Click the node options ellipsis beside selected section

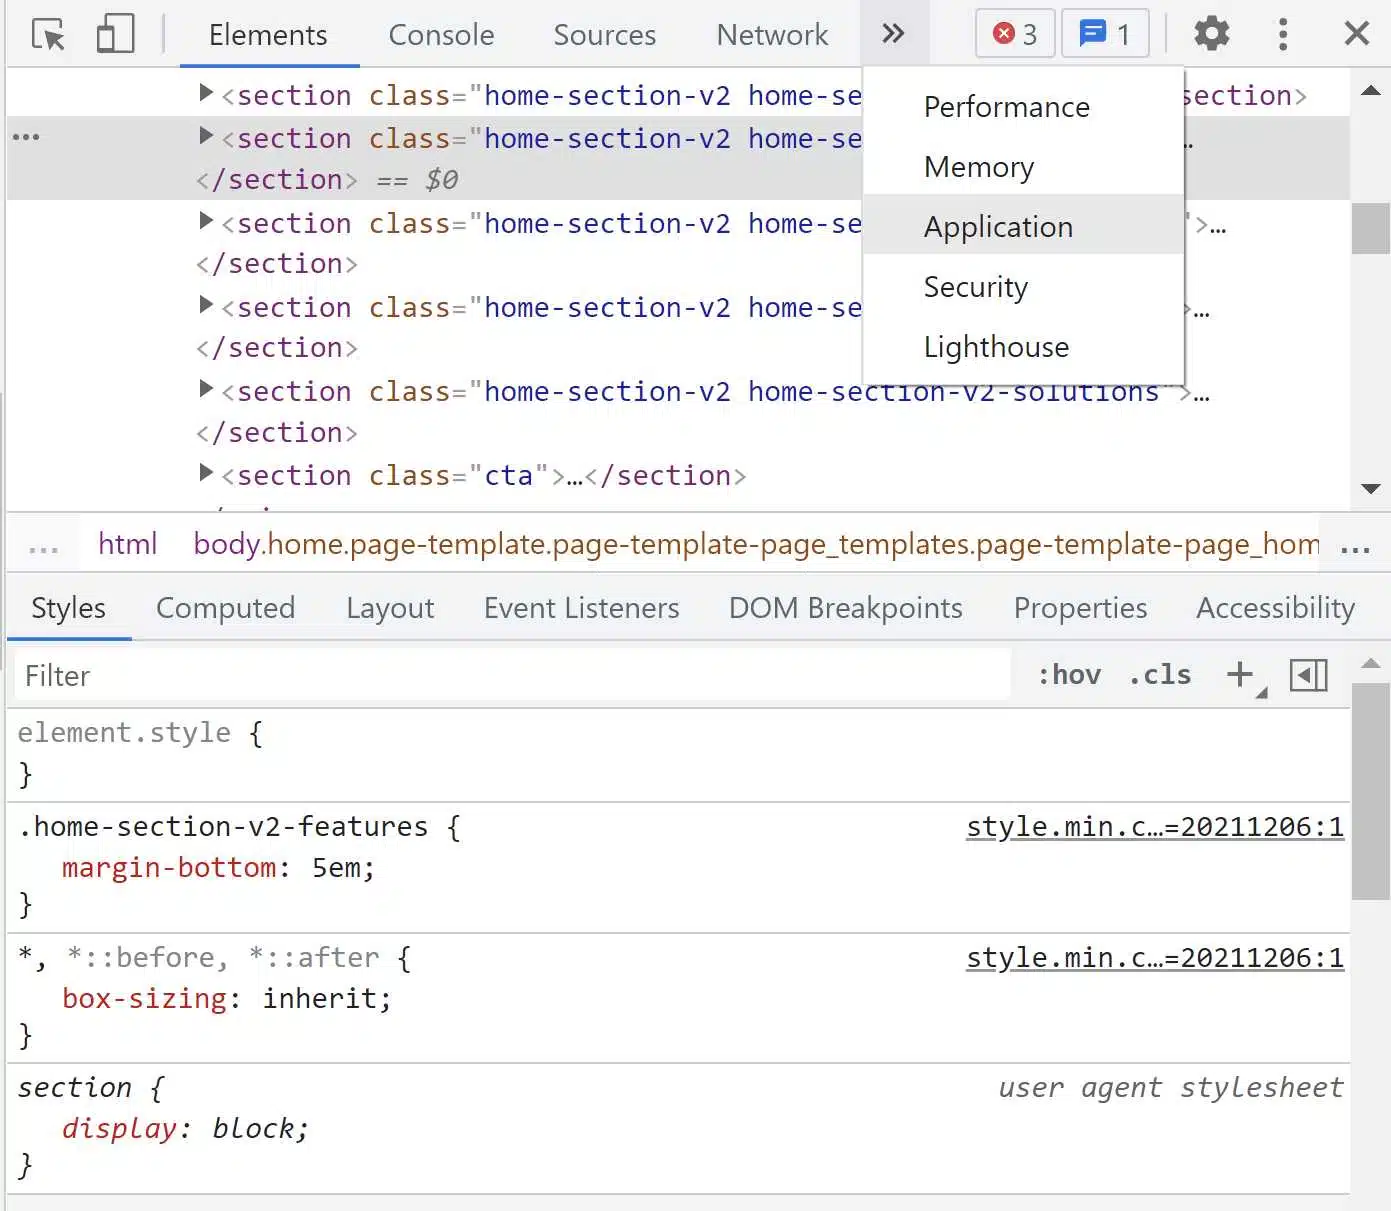[26, 137]
